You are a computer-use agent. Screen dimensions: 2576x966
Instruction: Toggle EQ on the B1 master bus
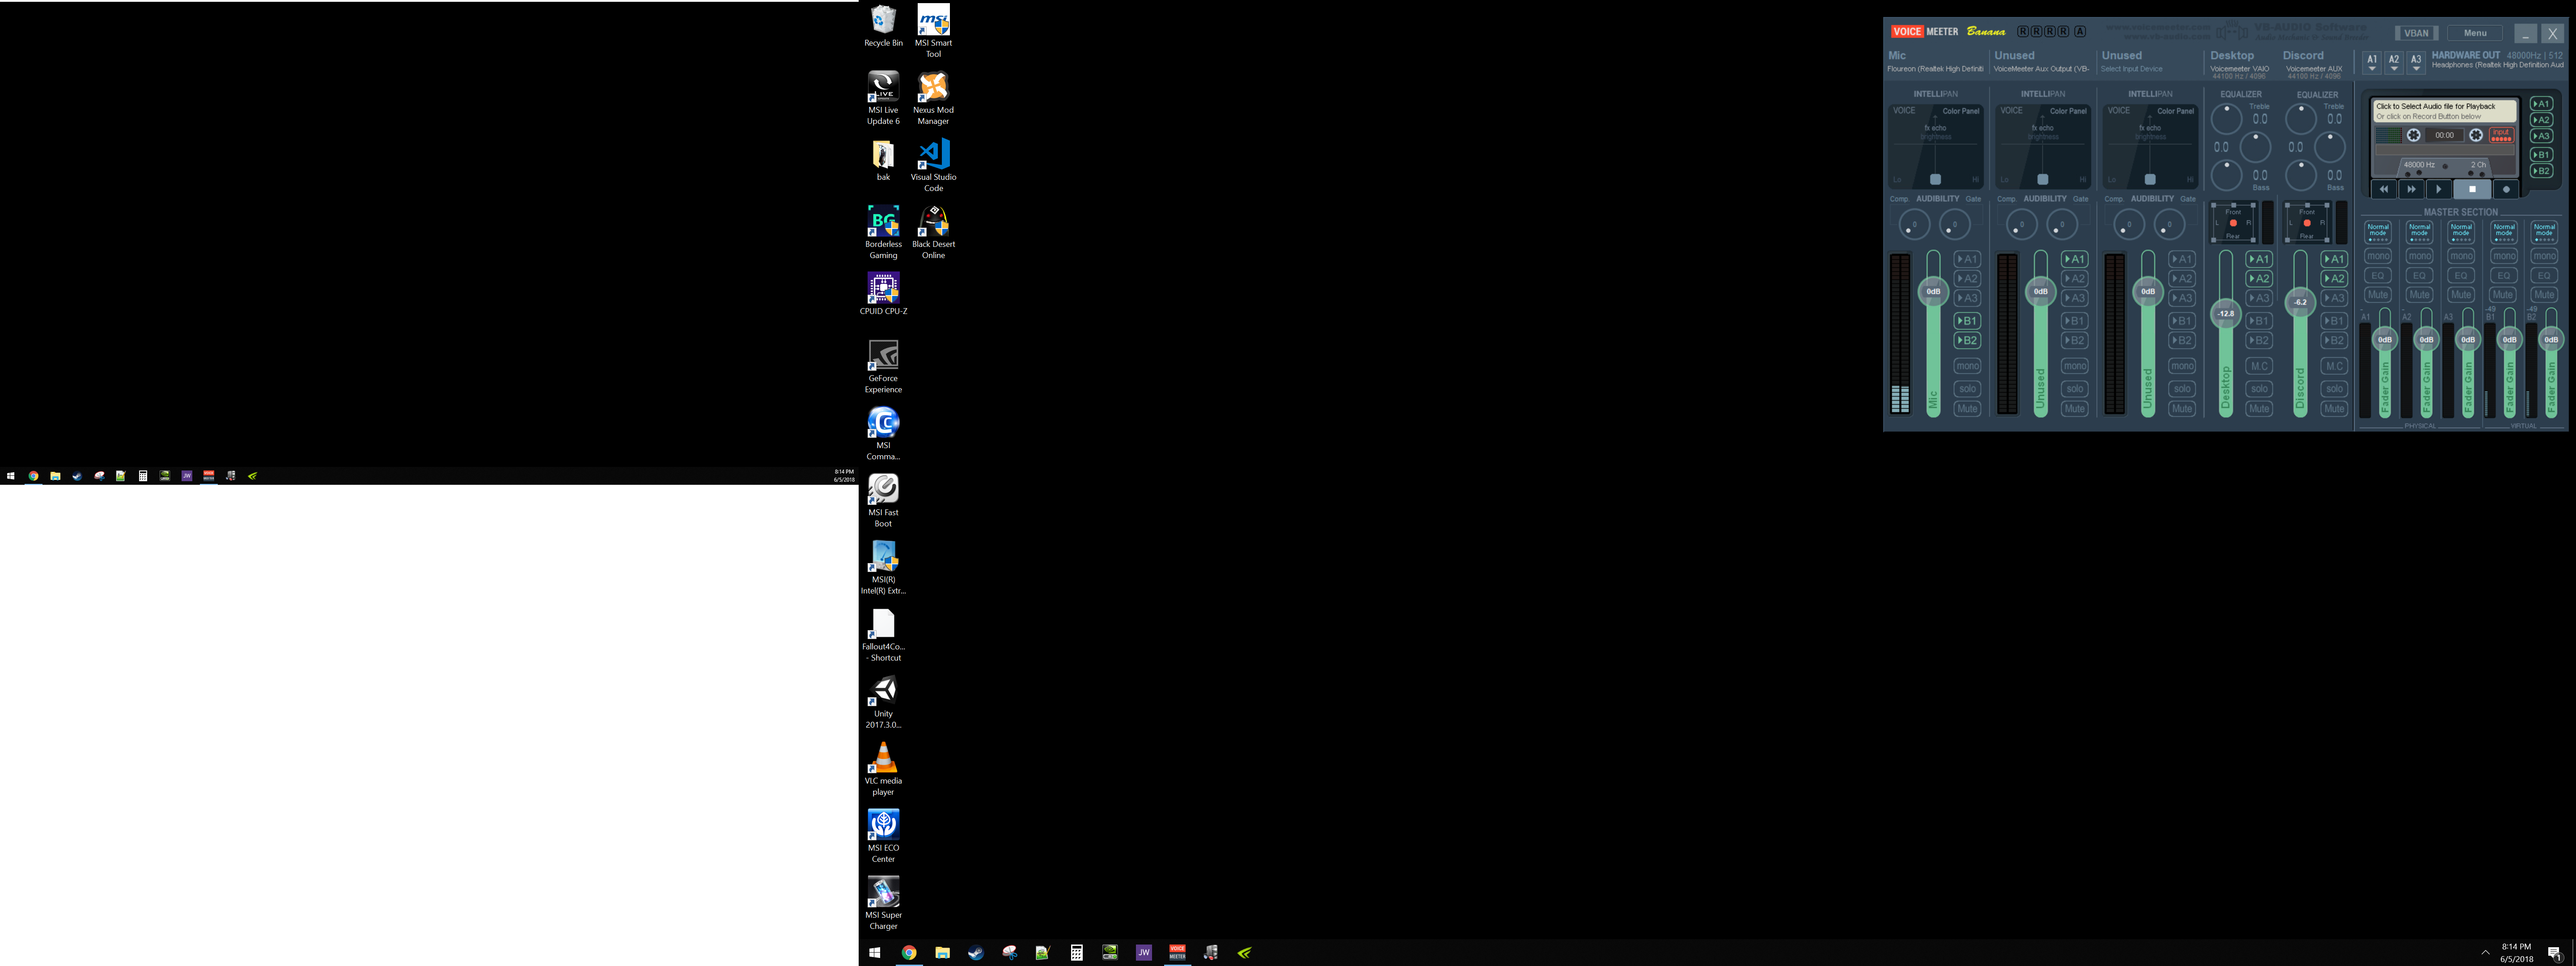coord(2503,276)
